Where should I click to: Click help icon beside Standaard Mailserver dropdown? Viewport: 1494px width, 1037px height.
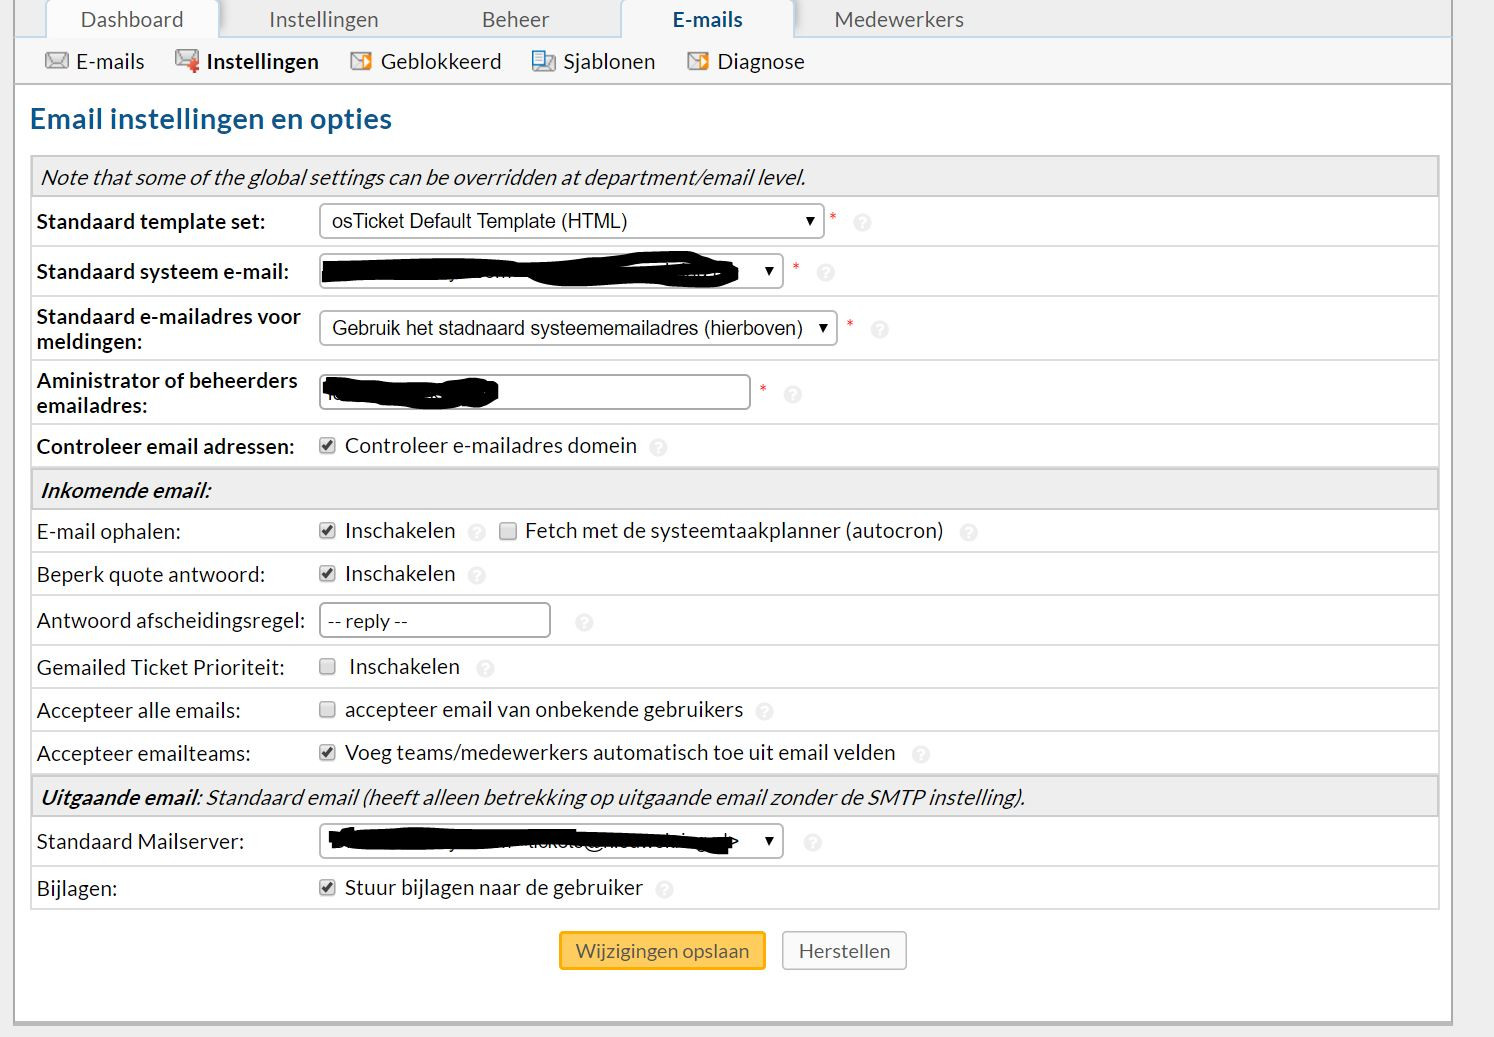[812, 843]
